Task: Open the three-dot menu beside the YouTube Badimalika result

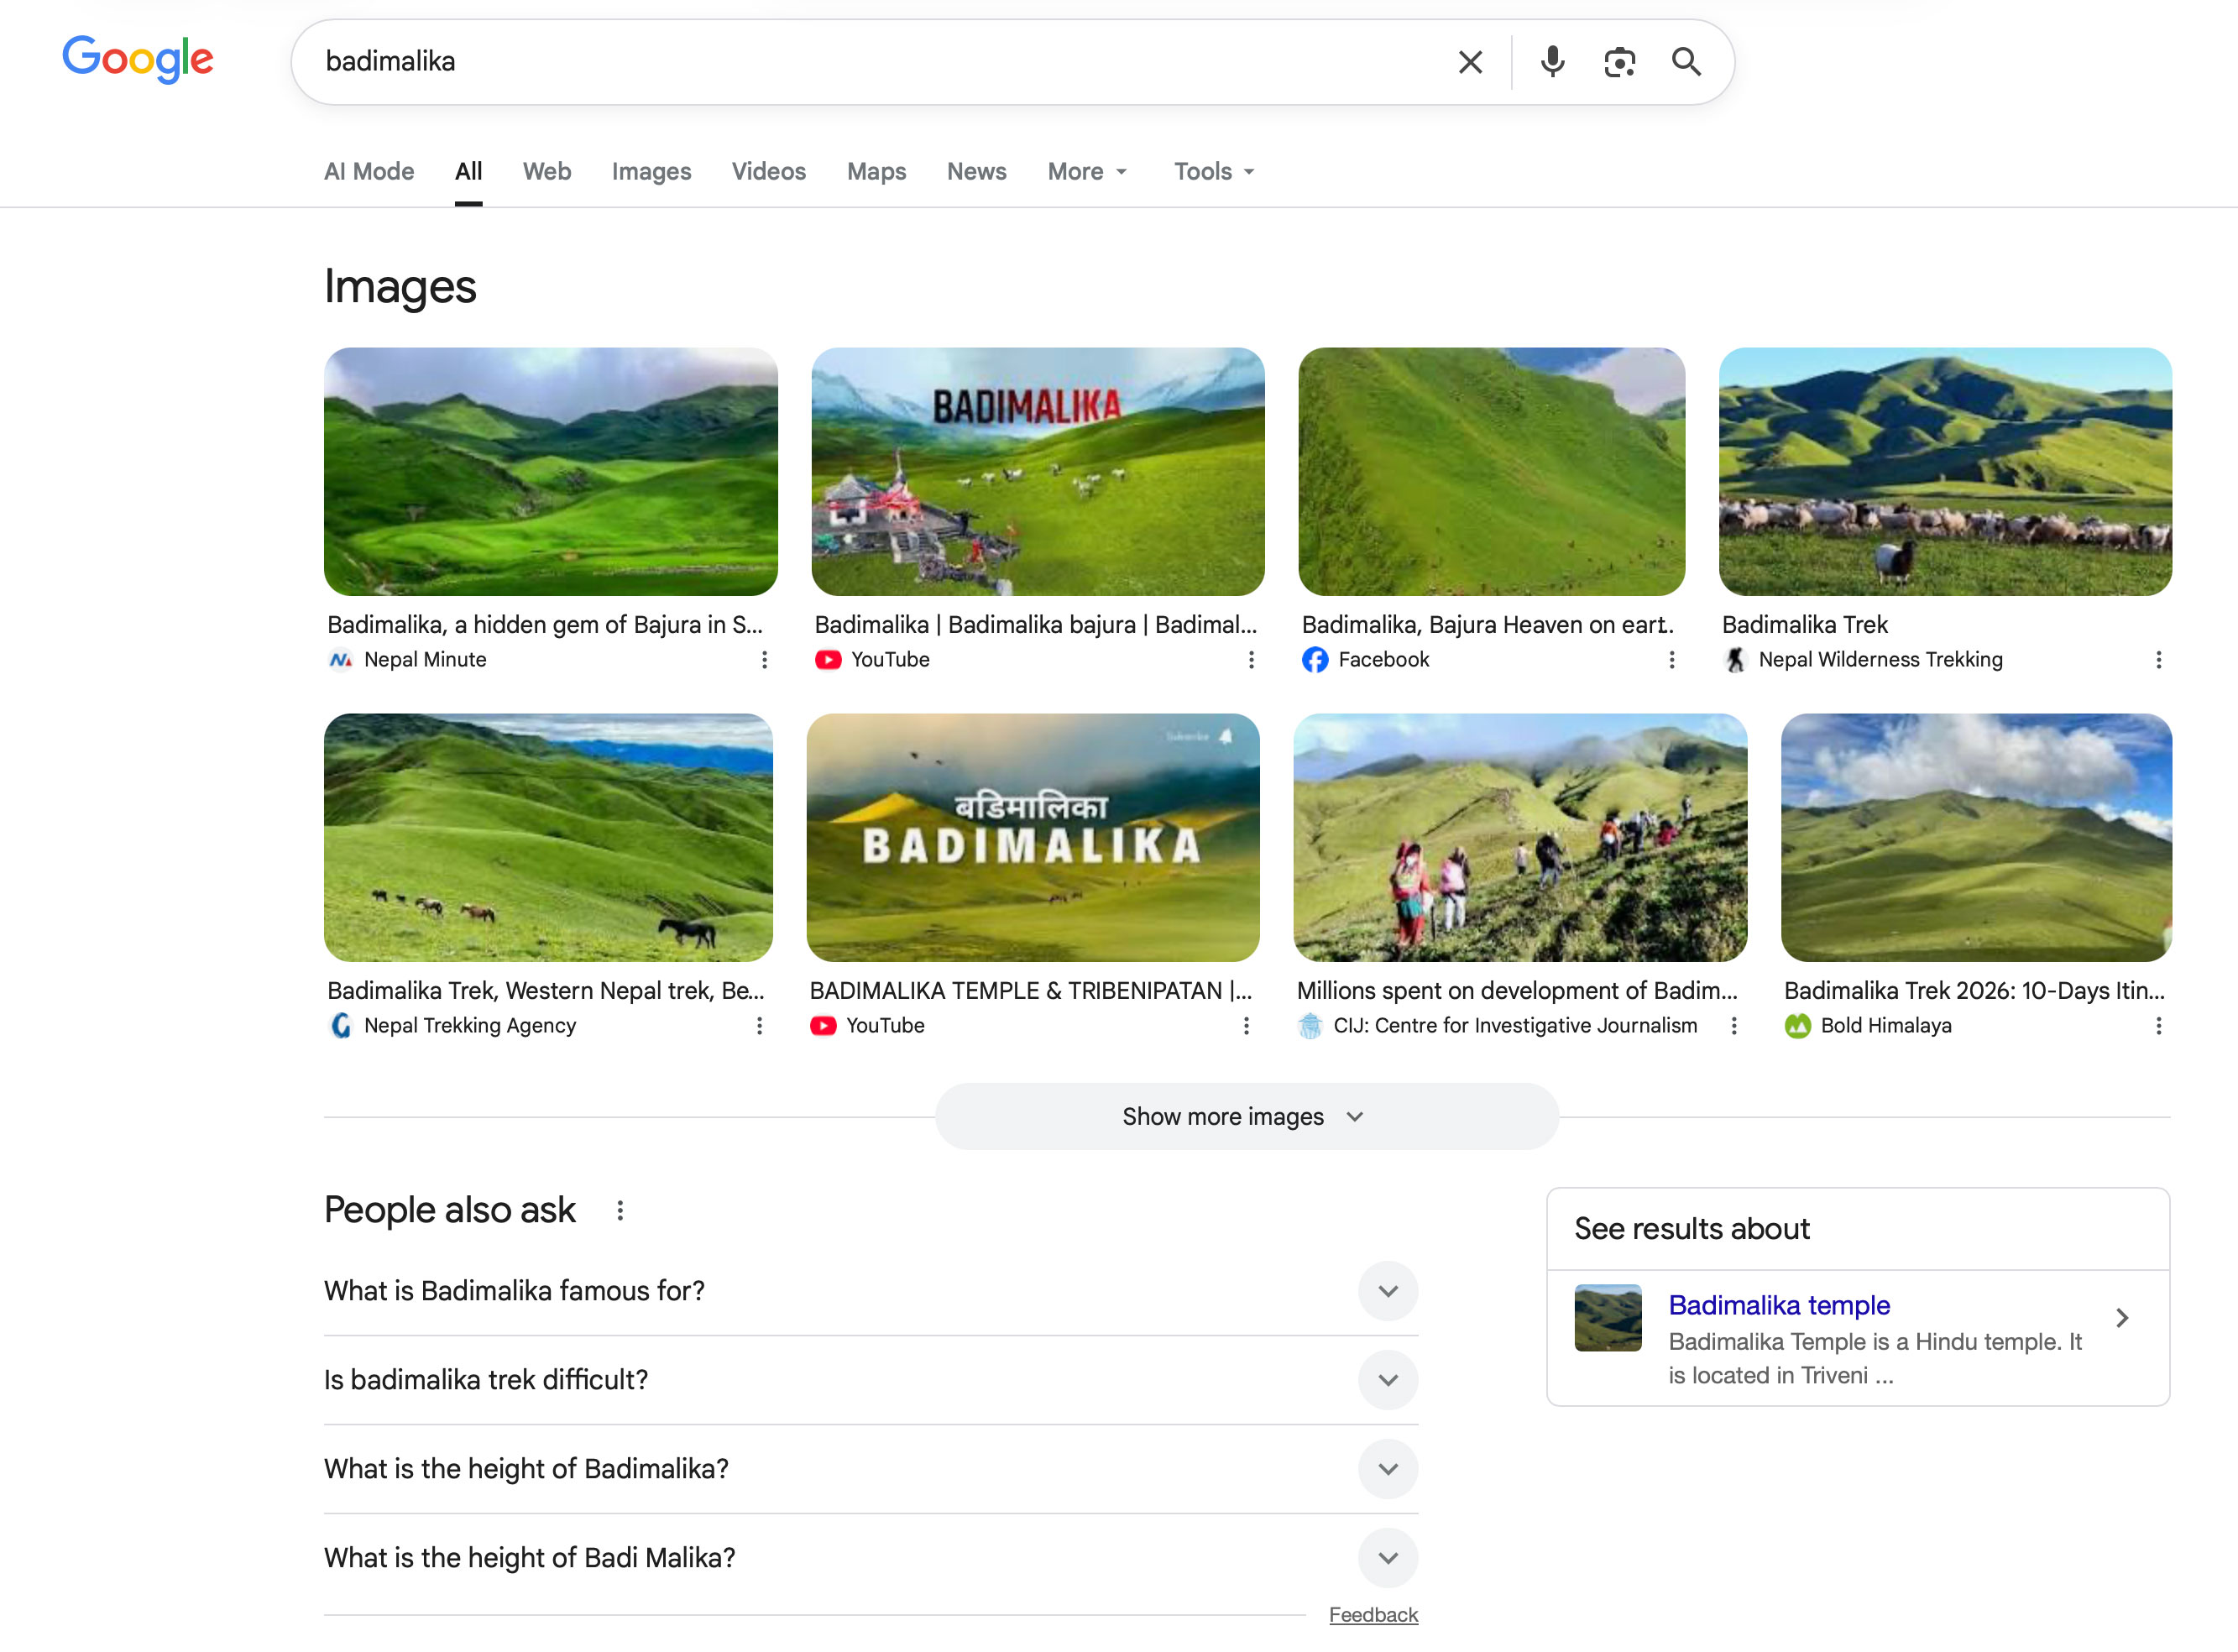Action: (1251, 660)
